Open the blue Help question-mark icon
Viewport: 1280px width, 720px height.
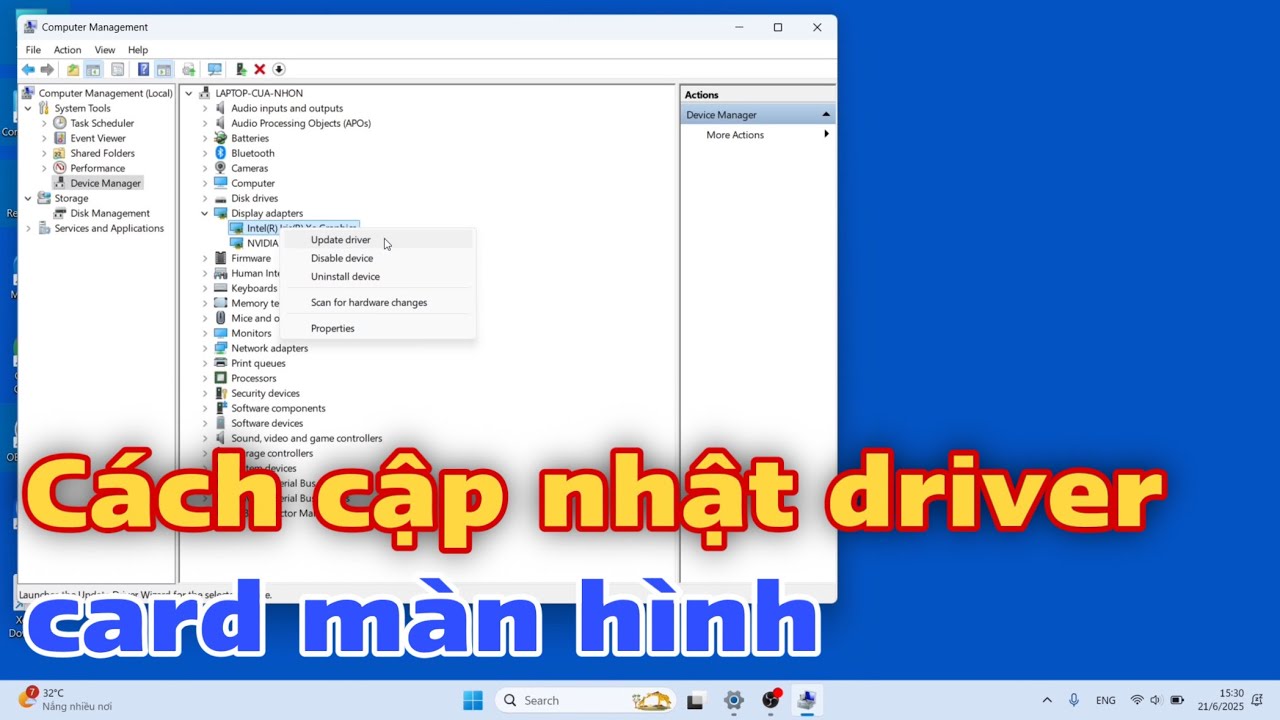[143, 69]
